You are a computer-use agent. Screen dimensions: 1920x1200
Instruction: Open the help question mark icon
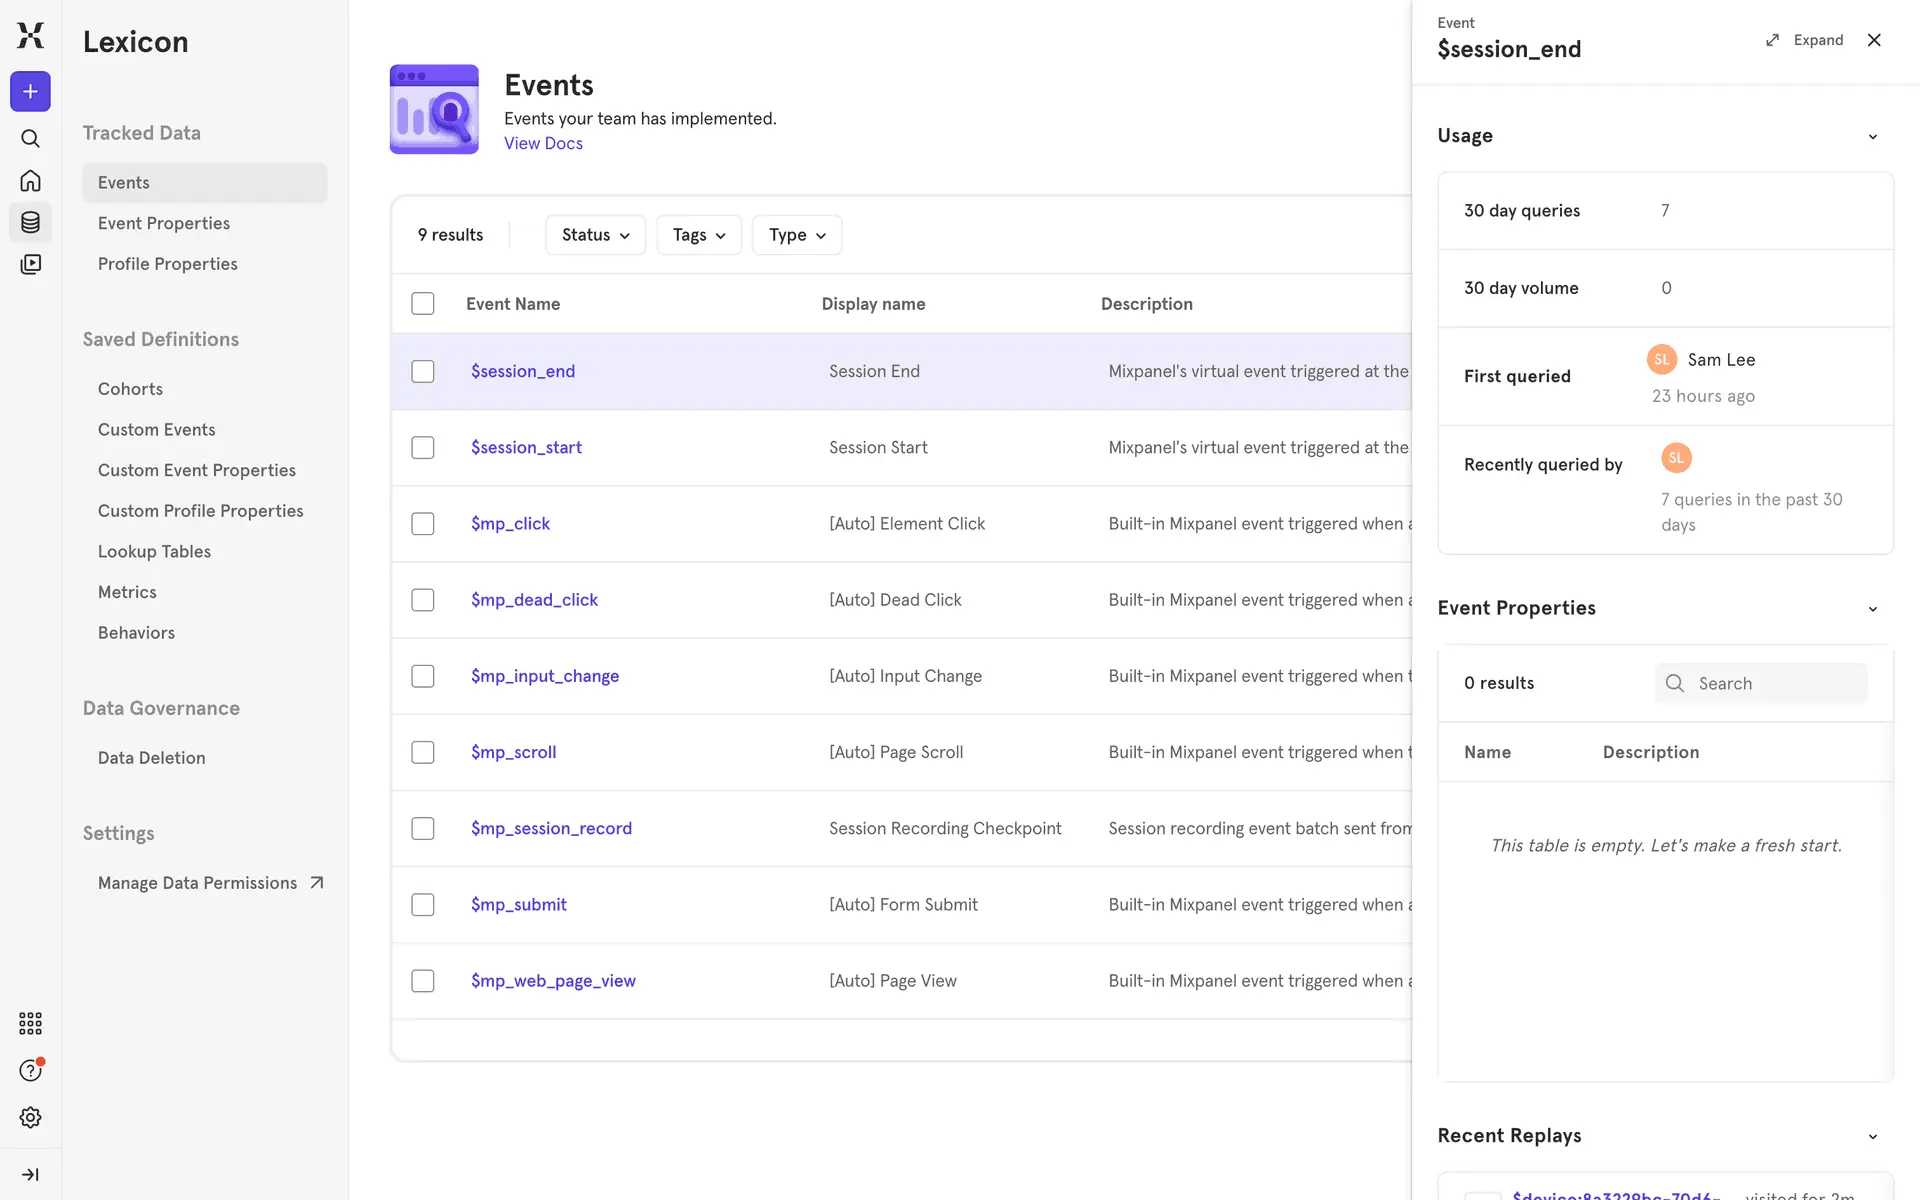[30, 1070]
